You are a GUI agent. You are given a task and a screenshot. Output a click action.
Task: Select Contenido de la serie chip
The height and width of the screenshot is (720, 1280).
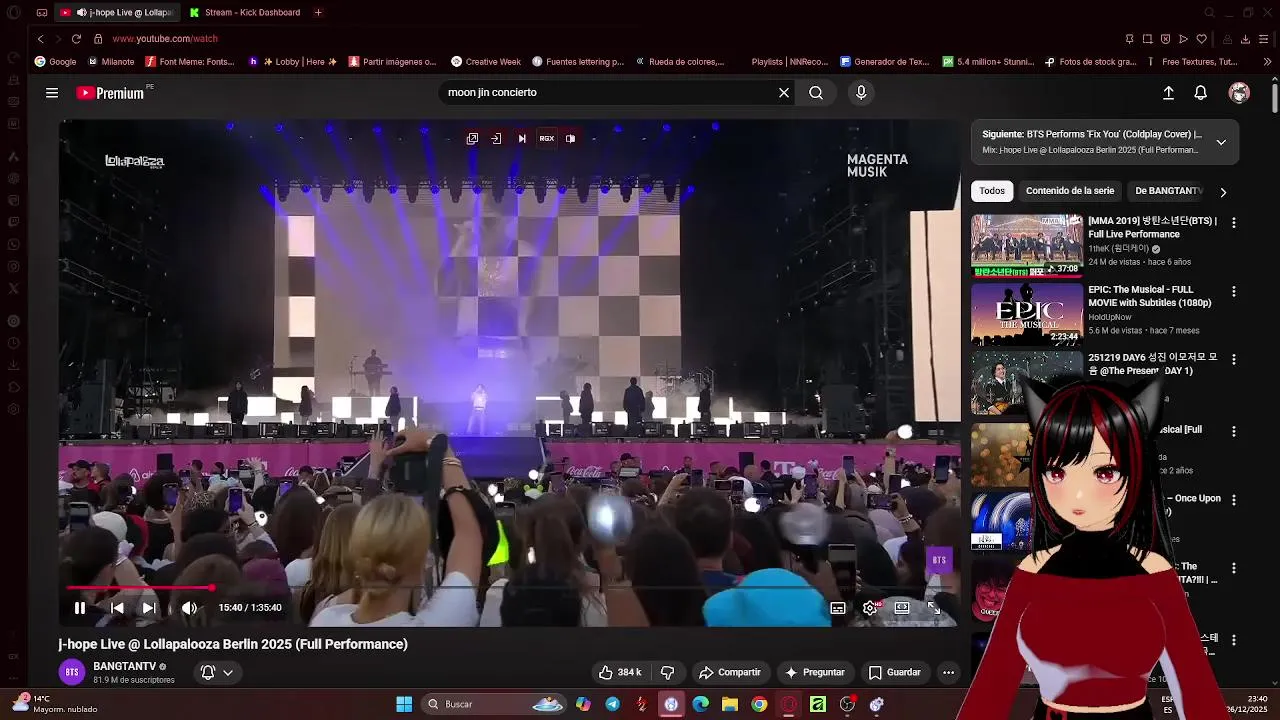[x=1070, y=191]
